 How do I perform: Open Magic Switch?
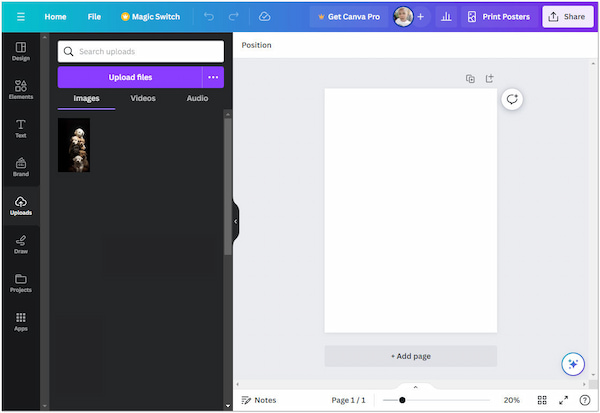(150, 17)
